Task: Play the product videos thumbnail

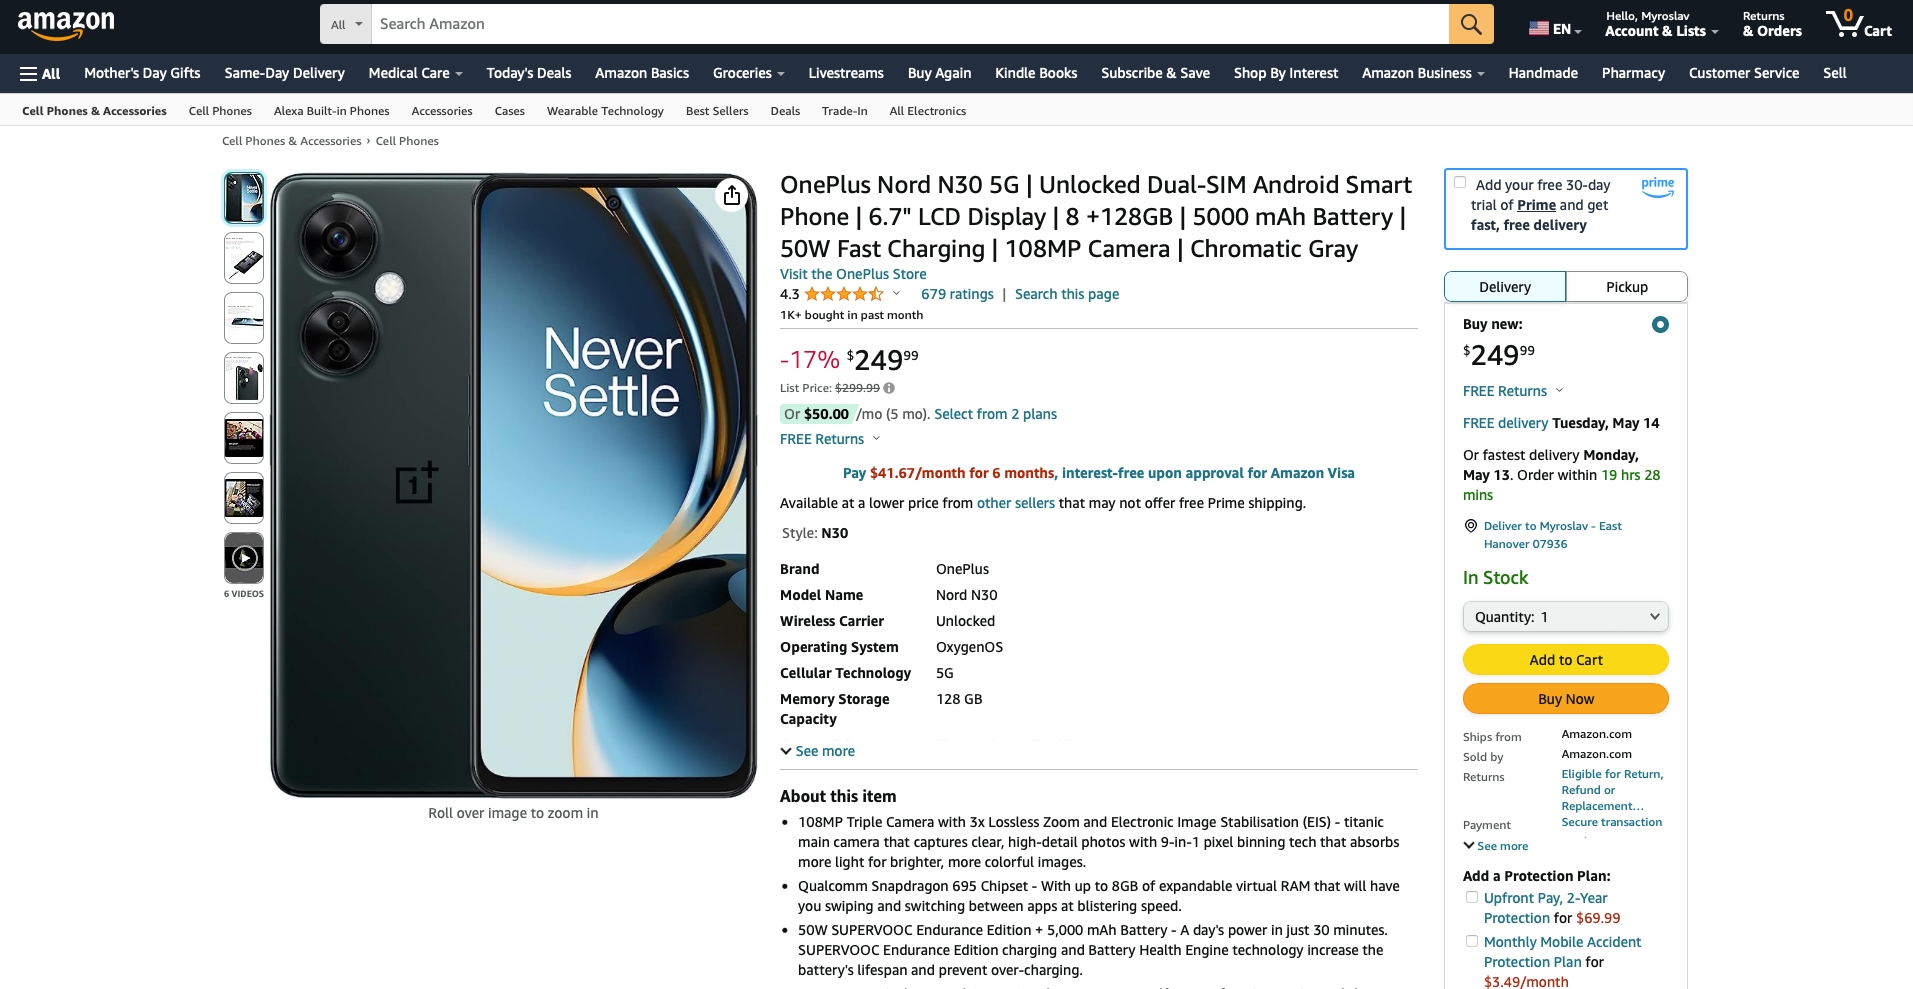Action: pyautogui.click(x=244, y=558)
